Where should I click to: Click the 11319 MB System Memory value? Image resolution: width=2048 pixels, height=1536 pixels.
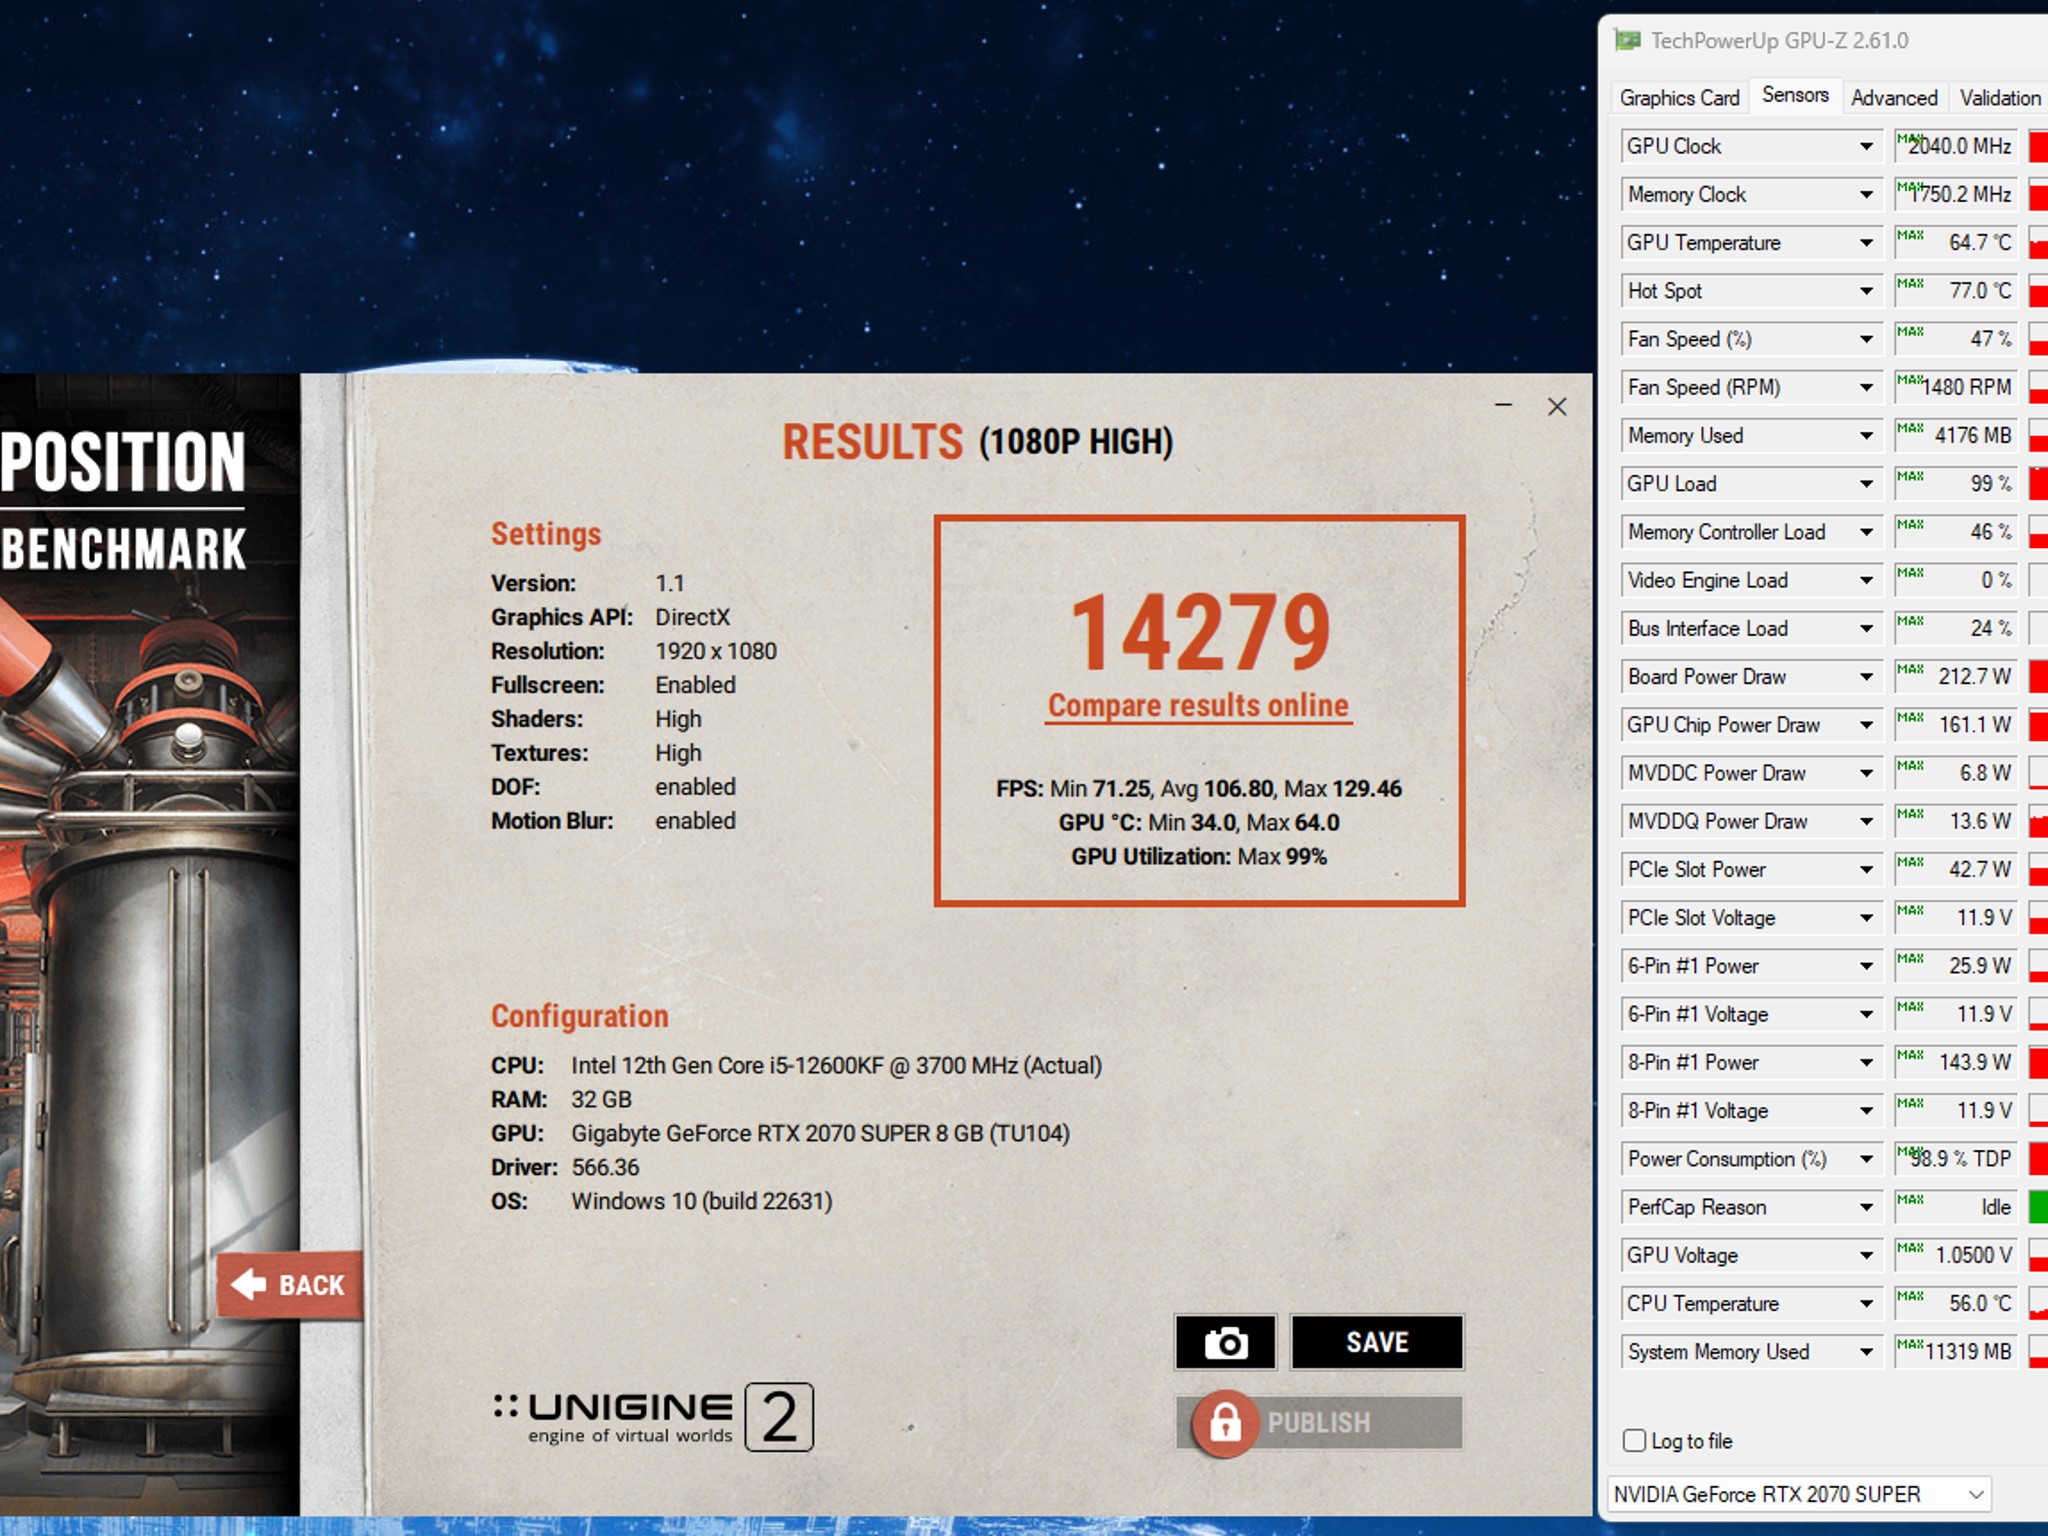[x=1956, y=1352]
